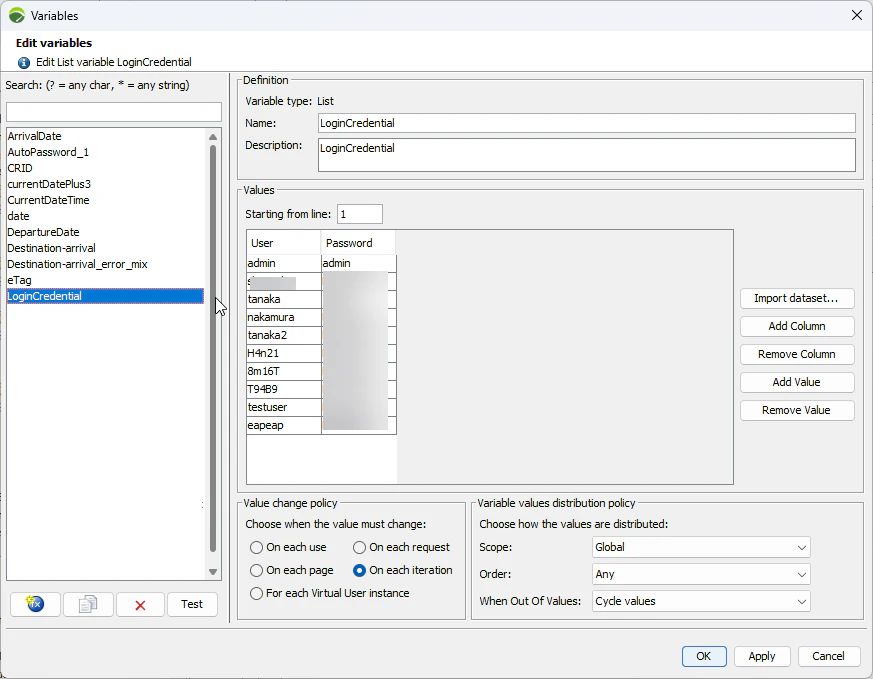Click the red X delete variable button
The image size is (873, 679).
(140, 605)
